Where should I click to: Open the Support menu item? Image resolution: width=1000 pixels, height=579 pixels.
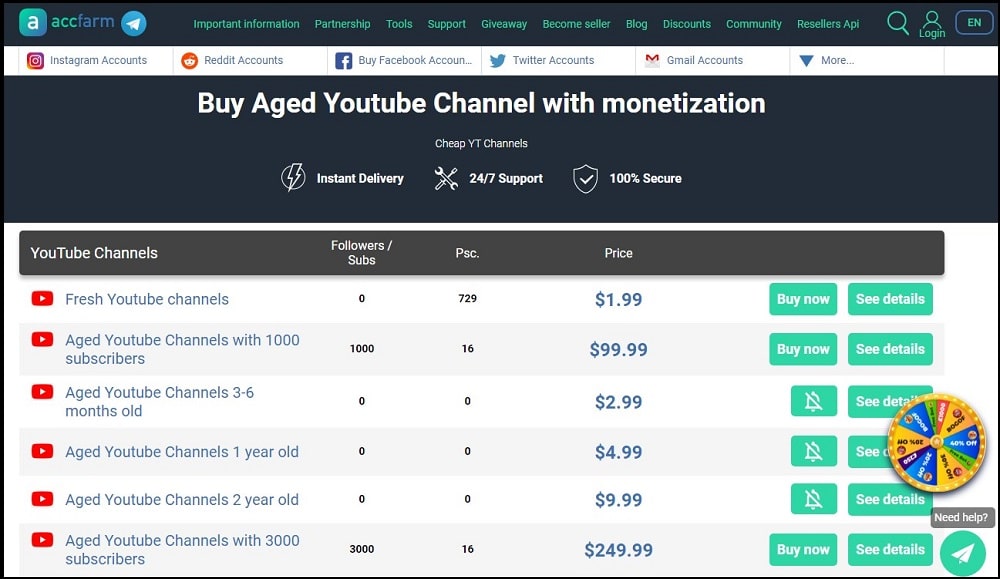(x=446, y=24)
